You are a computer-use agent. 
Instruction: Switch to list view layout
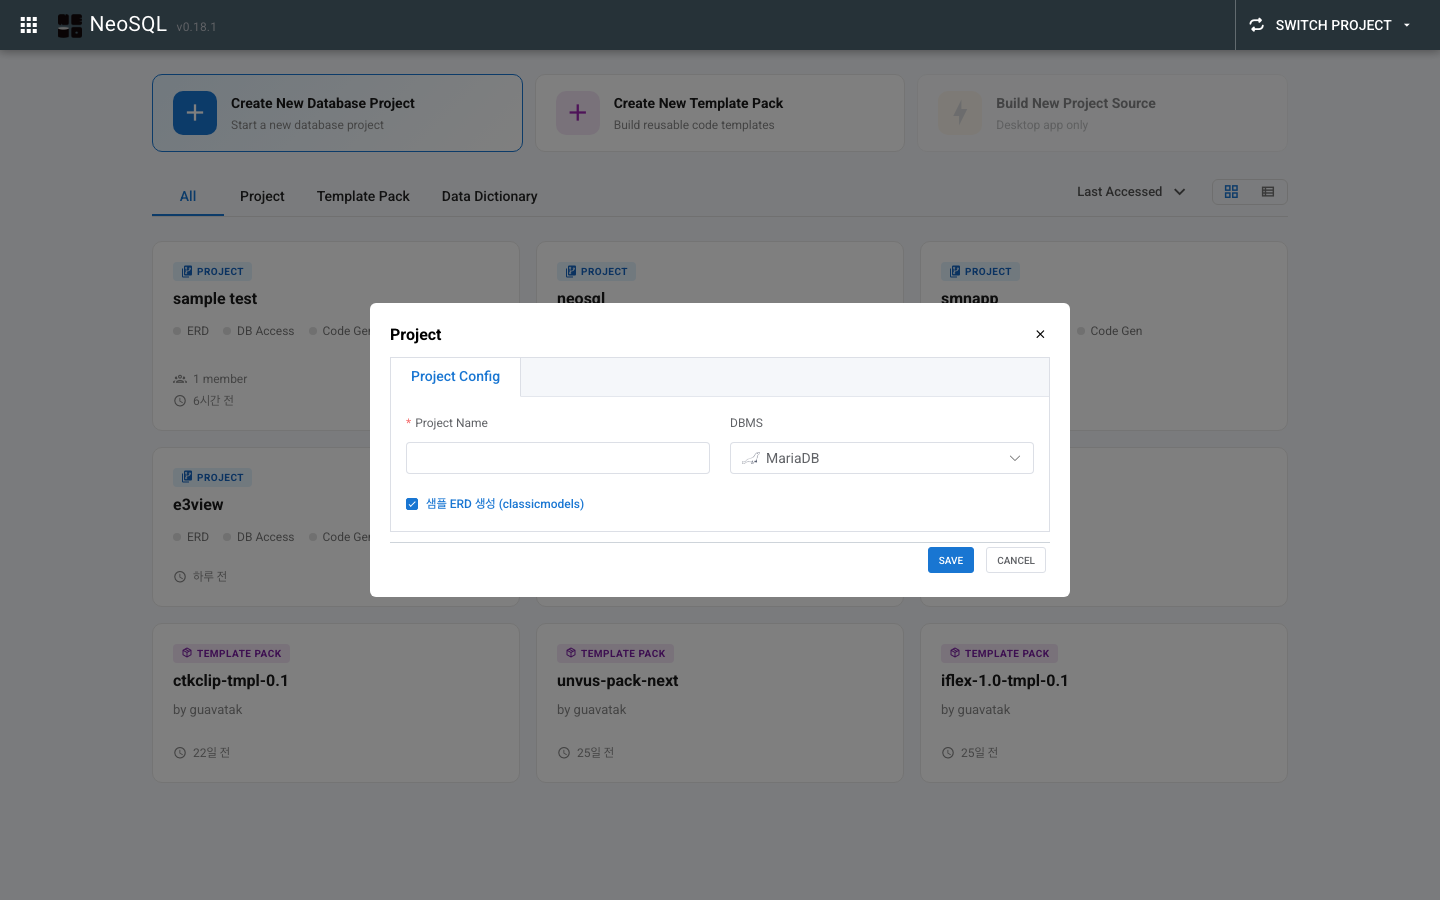point(1267,191)
